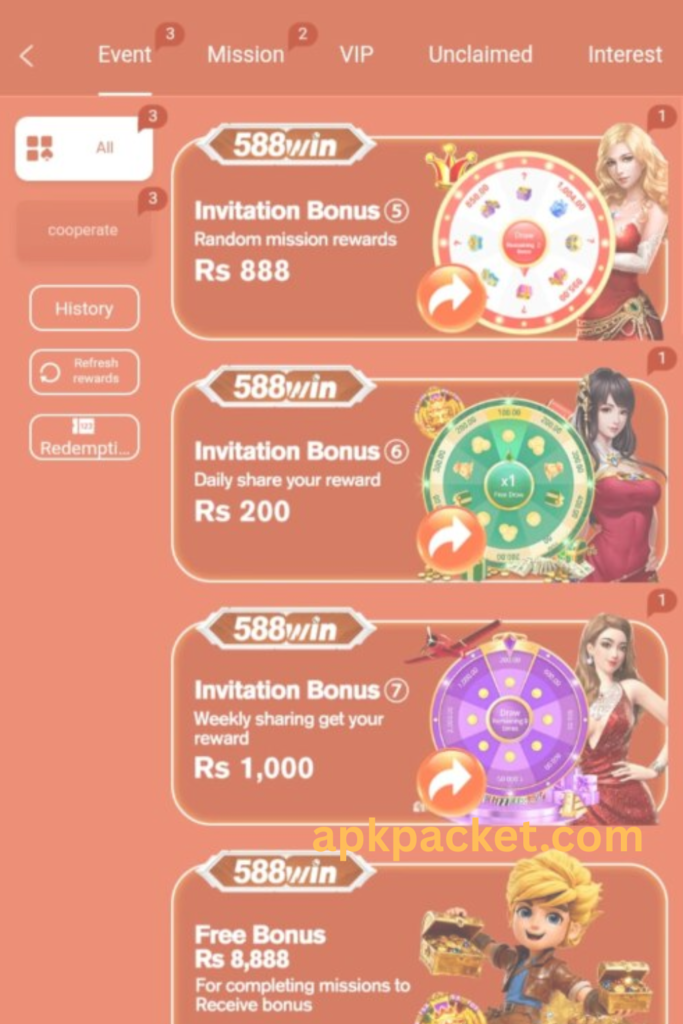Screen dimensions: 683x1024
Task: Click share arrow on Invitation Bonus 5
Action: (x=451, y=298)
